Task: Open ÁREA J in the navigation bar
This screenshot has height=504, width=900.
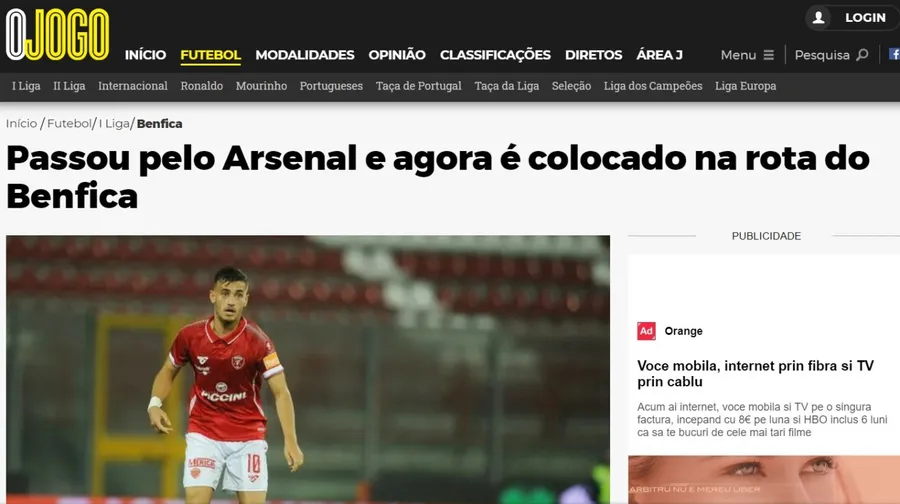Action: pyautogui.click(x=659, y=55)
